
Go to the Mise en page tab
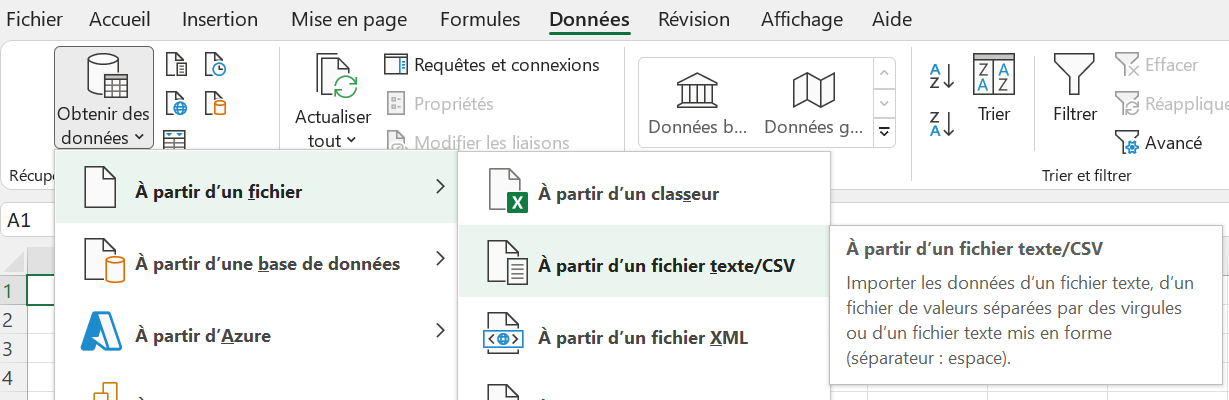(349, 19)
